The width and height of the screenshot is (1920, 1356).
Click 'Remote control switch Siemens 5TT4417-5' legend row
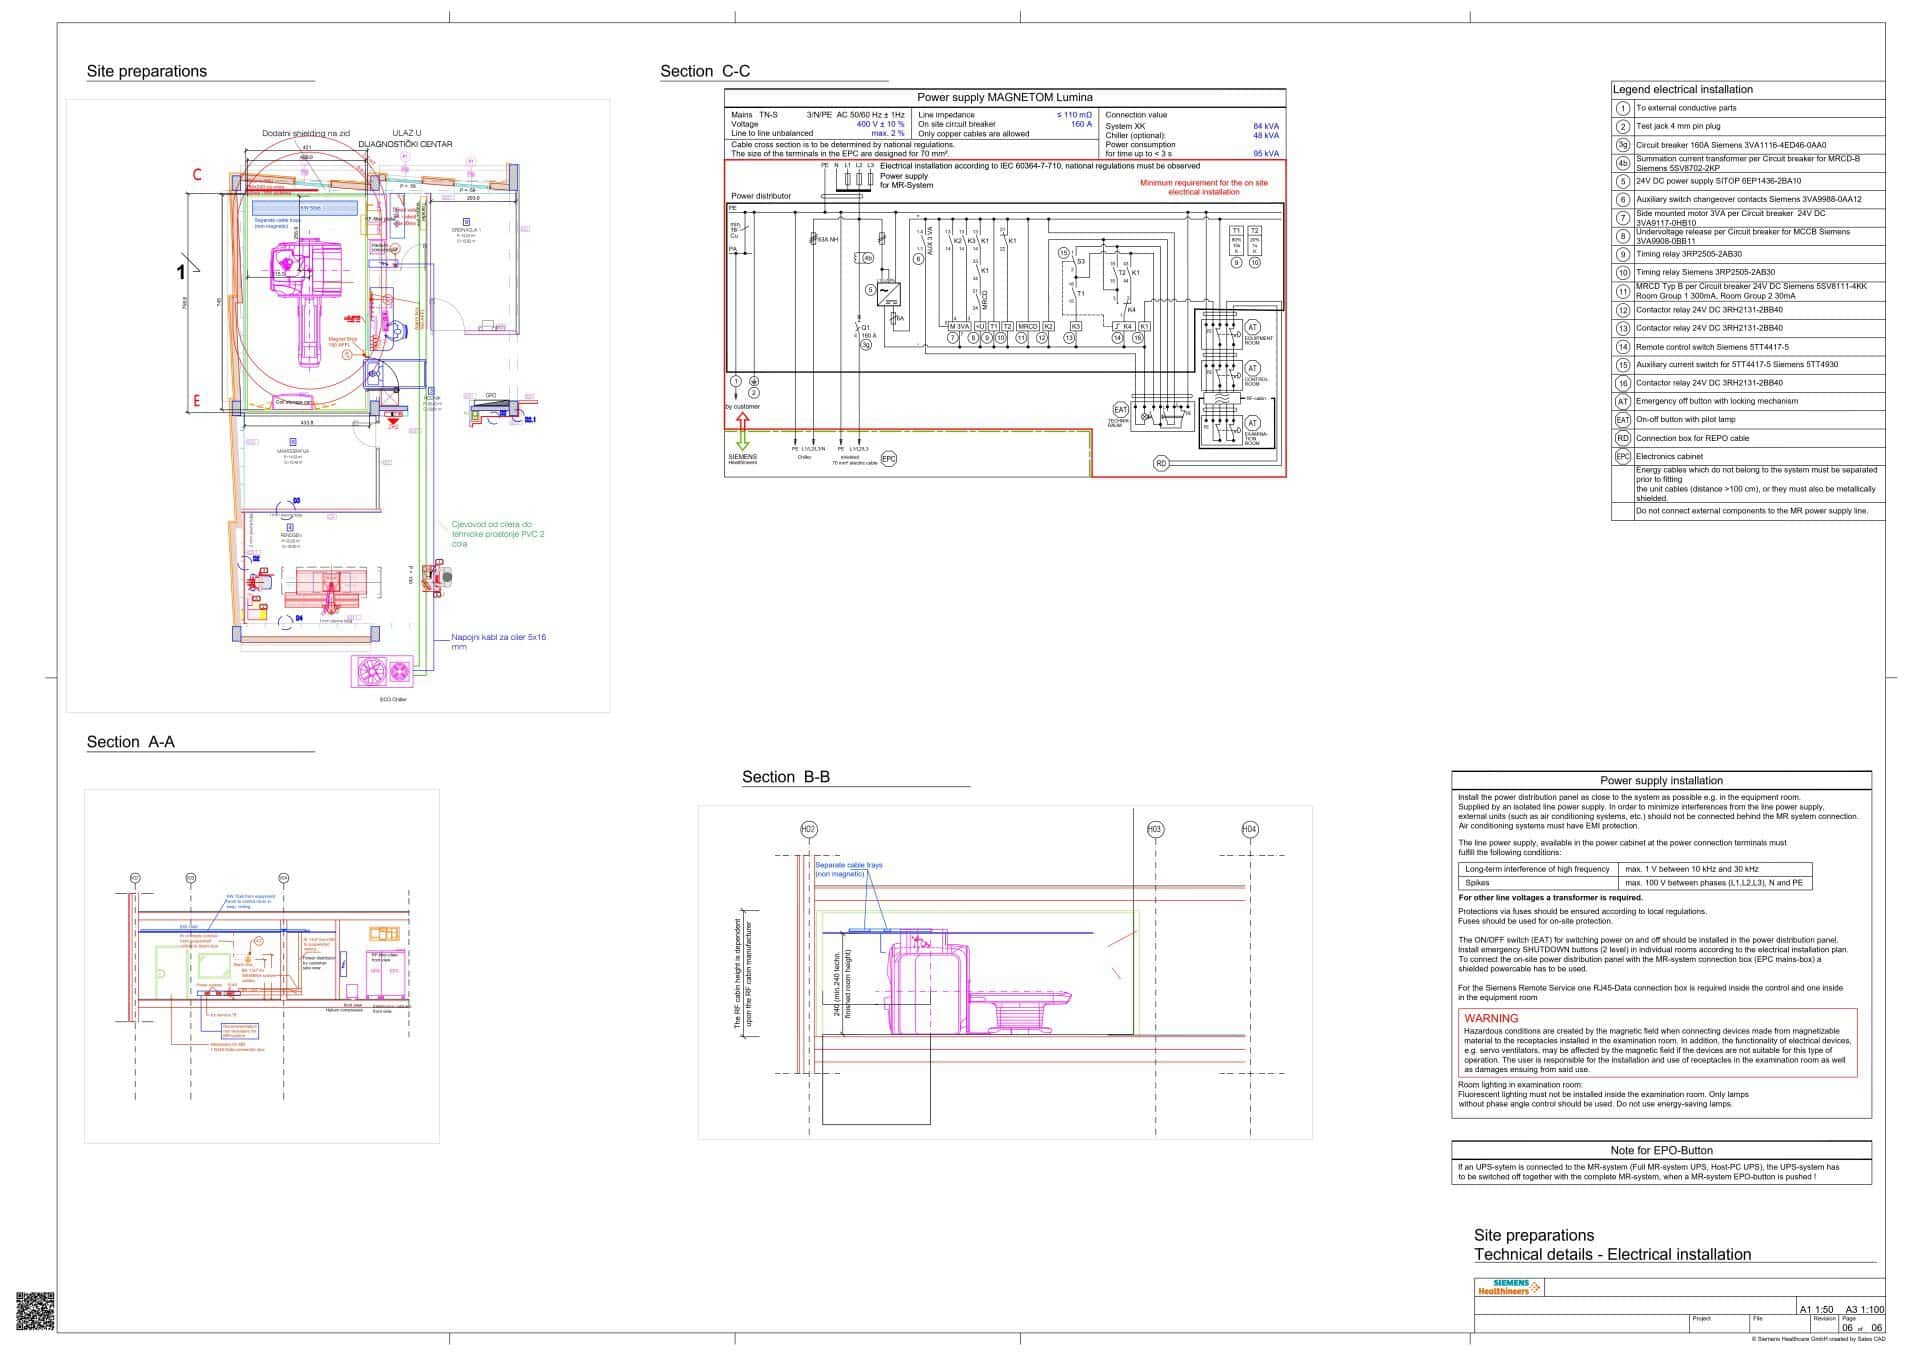pyautogui.click(x=1748, y=347)
